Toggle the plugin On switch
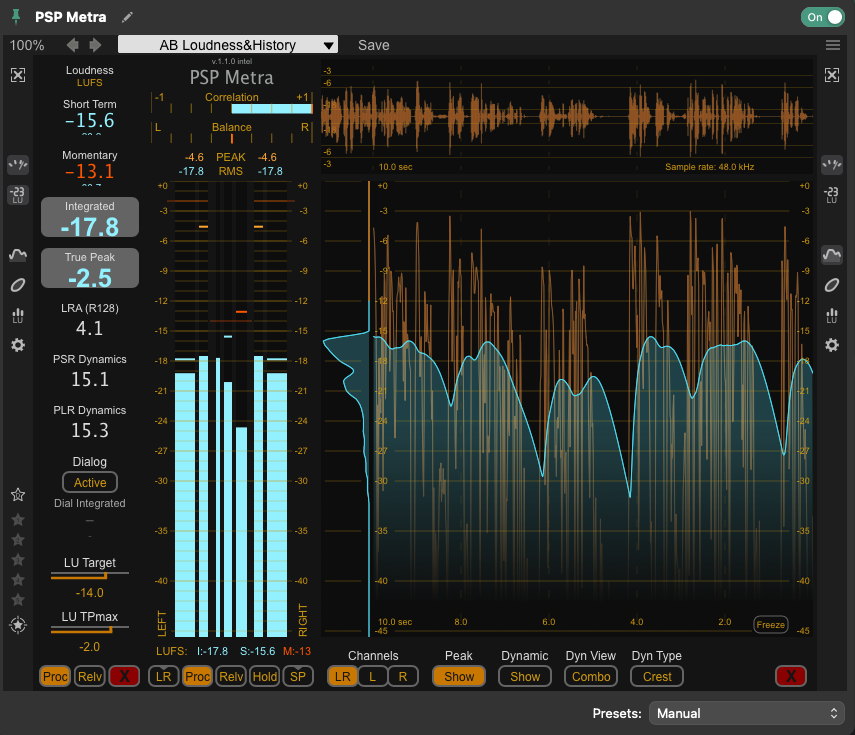 coord(823,17)
